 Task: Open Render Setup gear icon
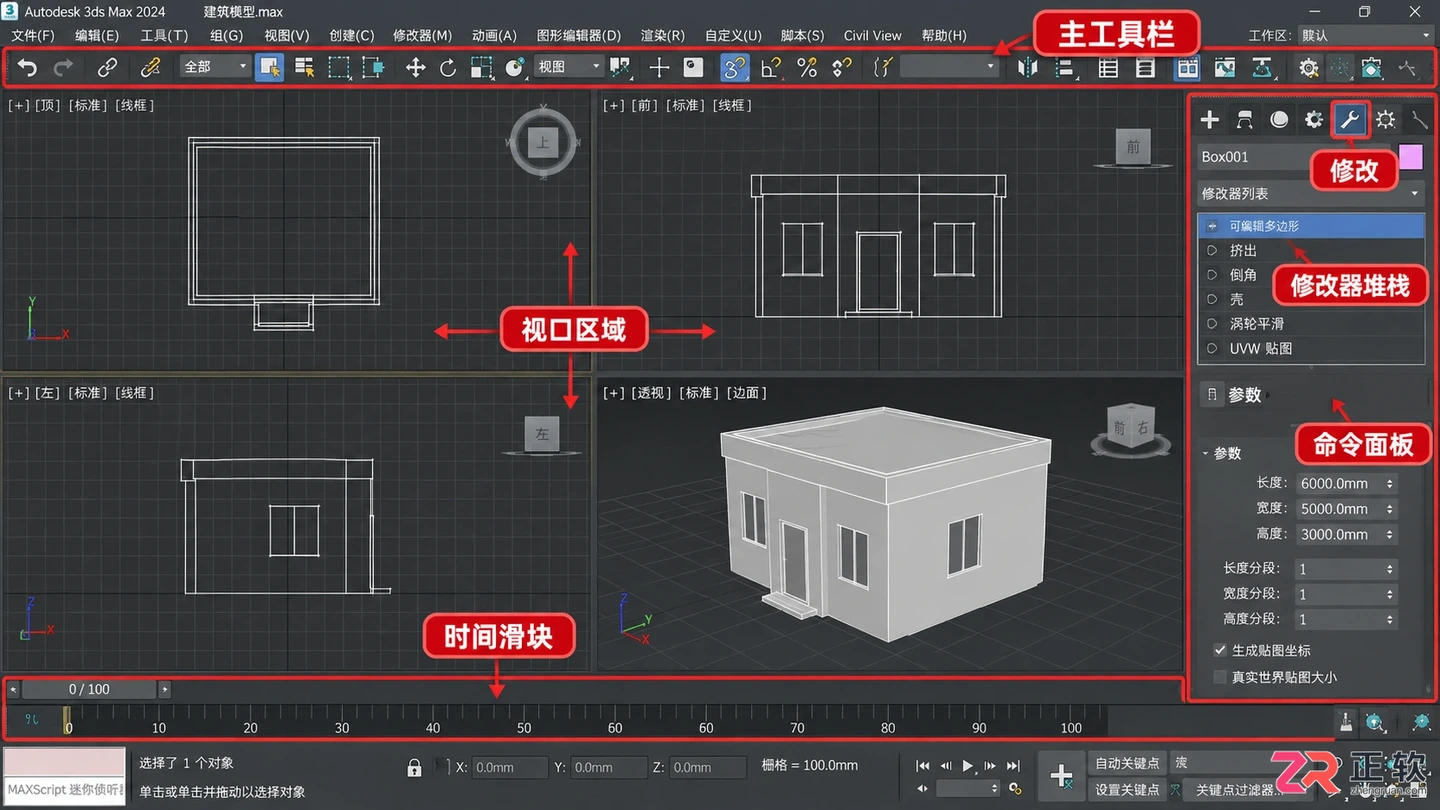1308,67
